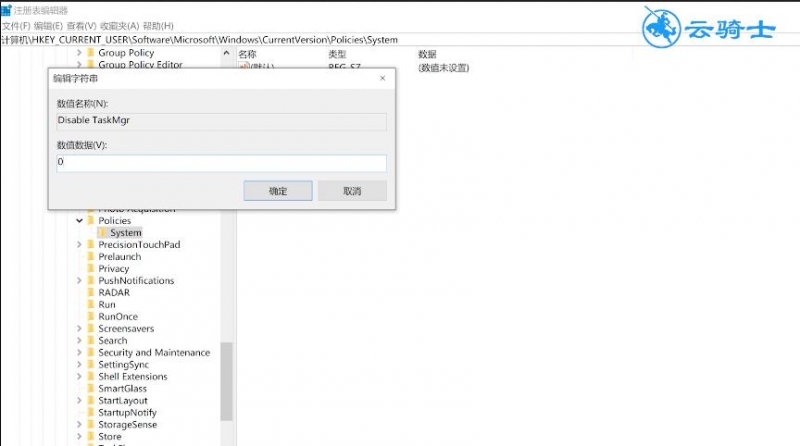This screenshot has height=446, width=800.
Task: Click the tree scrollbar up arrow
Action: (x=227, y=53)
